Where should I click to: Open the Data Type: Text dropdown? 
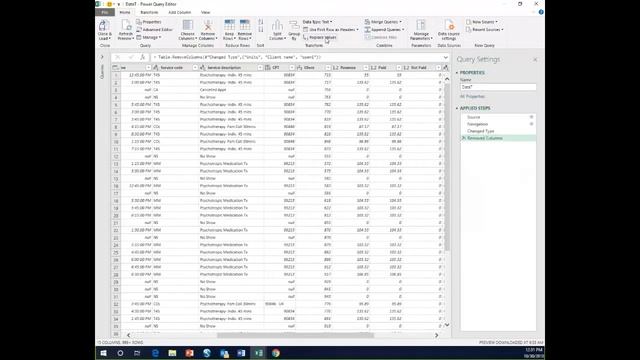point(318,22)
